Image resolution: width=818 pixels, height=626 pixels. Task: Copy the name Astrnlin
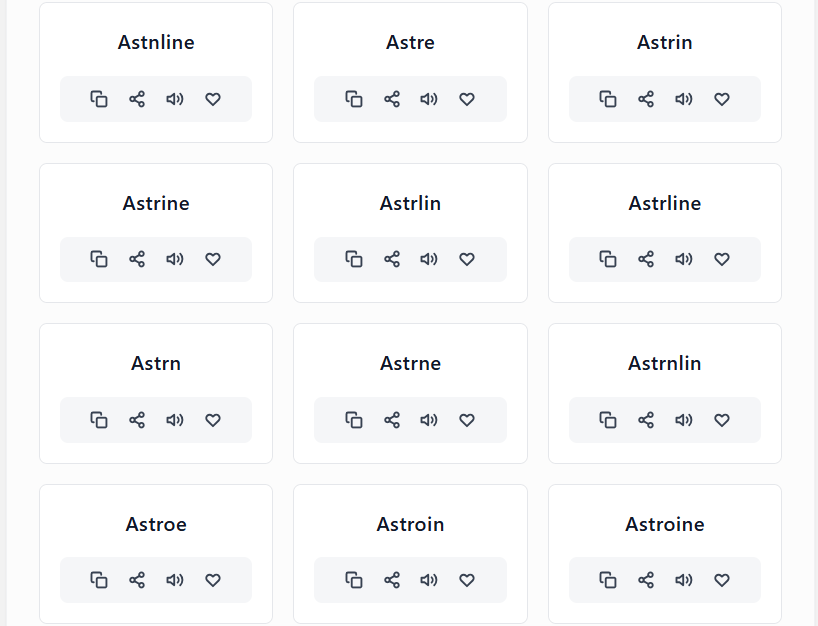coord(608,420)
